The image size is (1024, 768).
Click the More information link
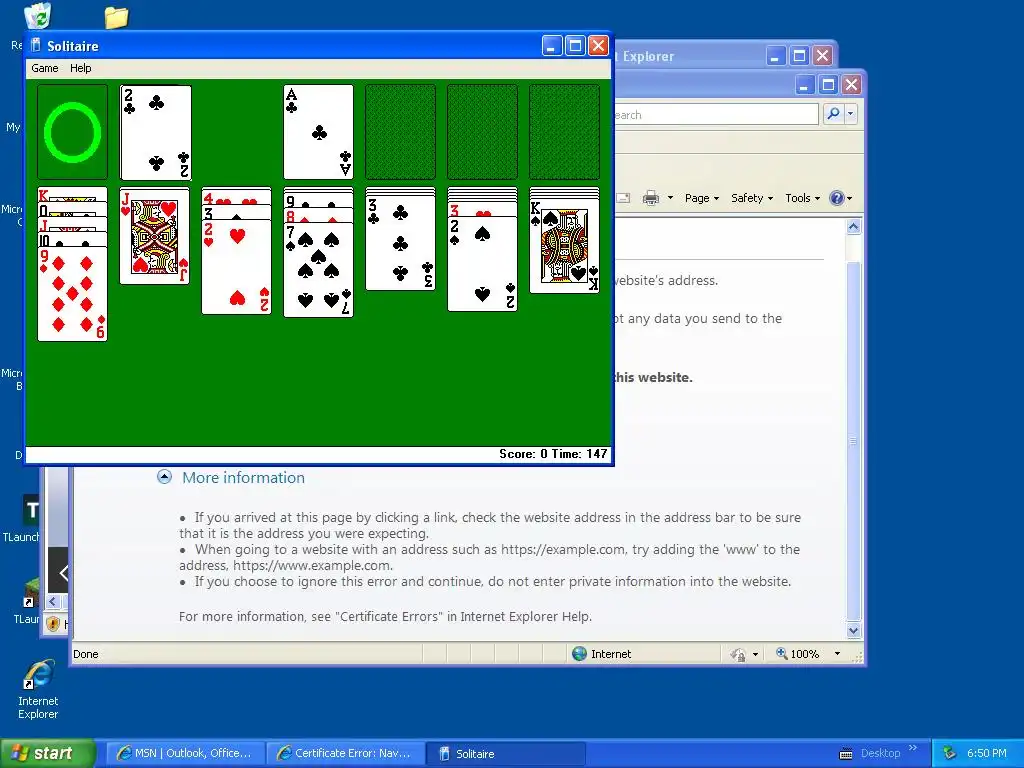(x=244, y=477)
